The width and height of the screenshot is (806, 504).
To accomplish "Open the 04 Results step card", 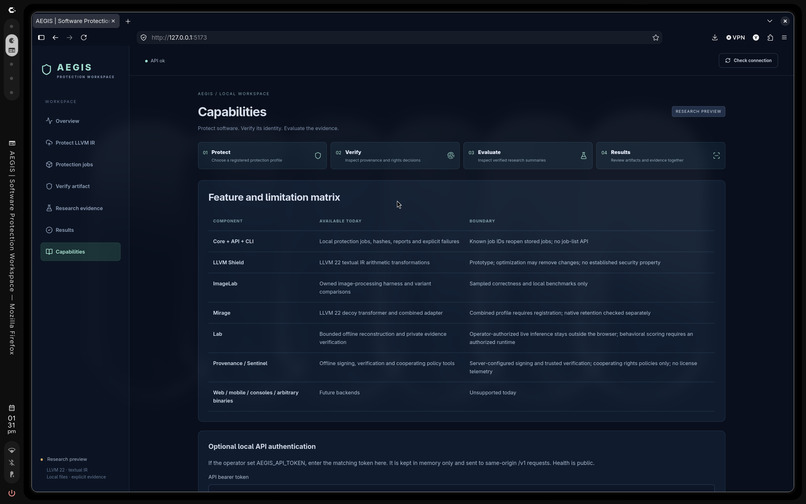I will click(661, 156).
